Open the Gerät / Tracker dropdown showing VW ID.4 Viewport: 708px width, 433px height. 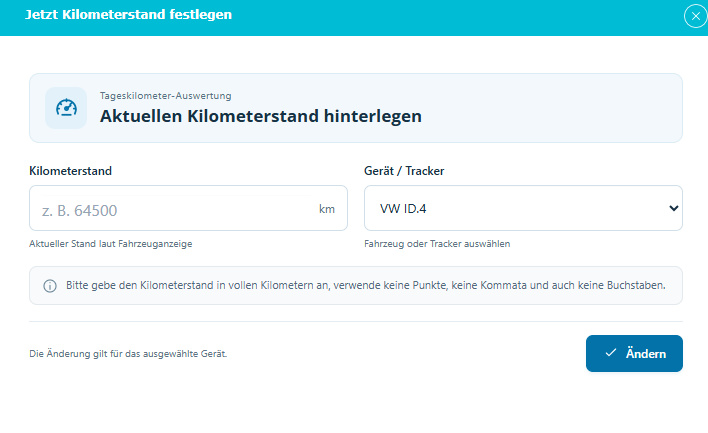tap(523, 208)
